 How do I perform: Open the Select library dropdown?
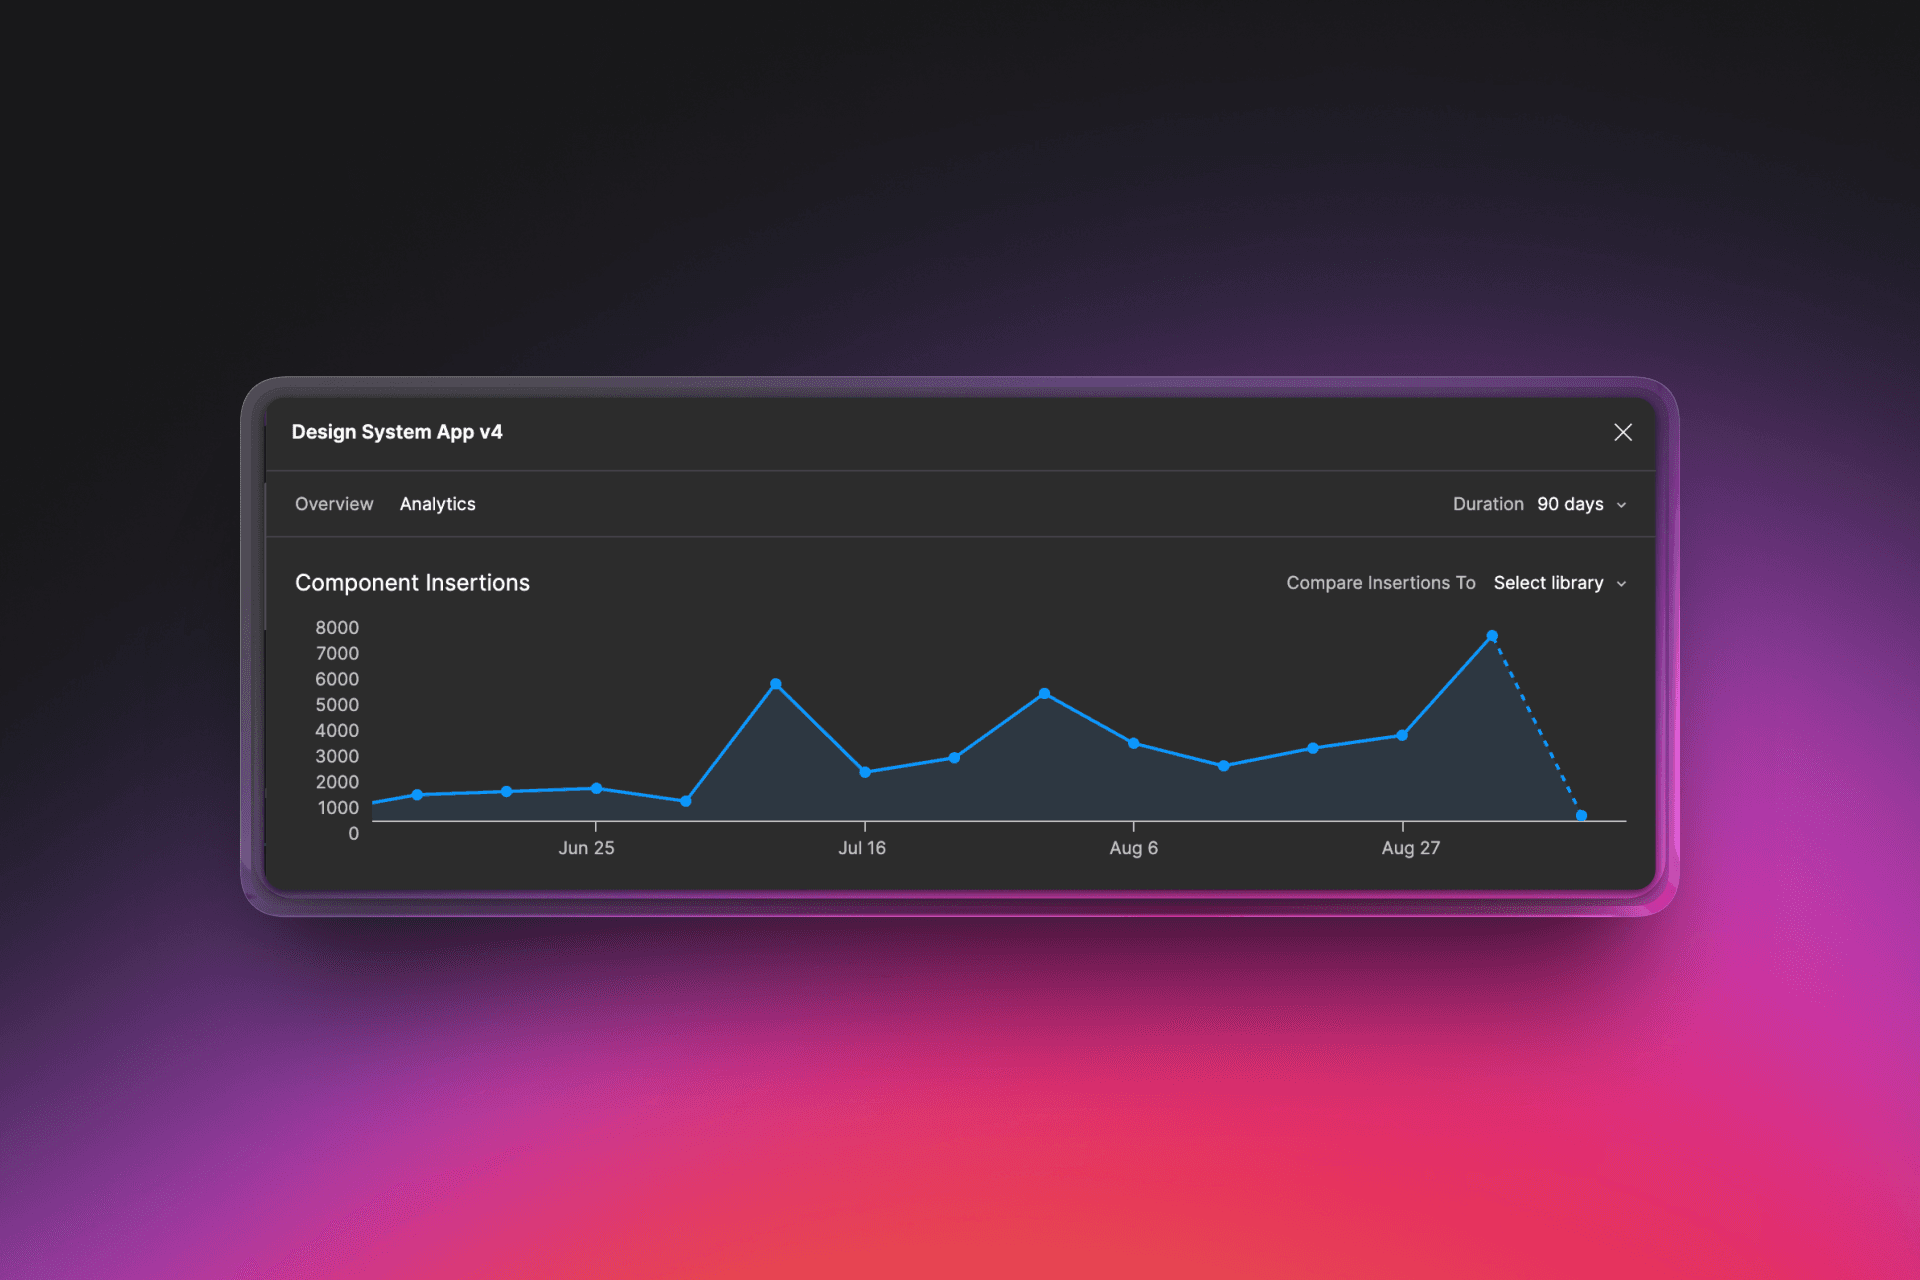(x=1548, y=583)
